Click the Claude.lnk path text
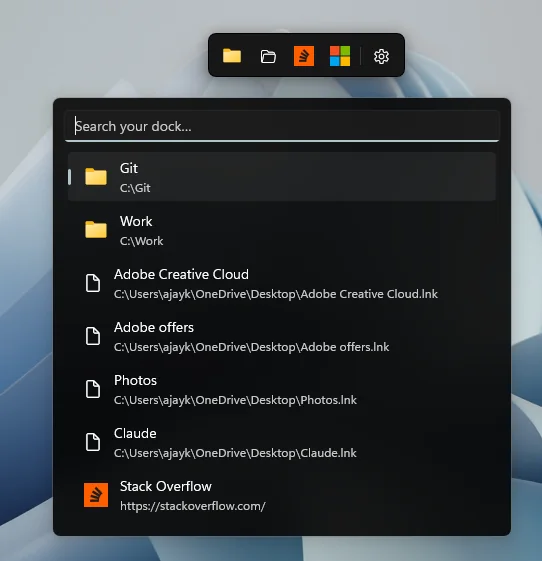This screenshot has width=542, height=561. tap(235, 453)
